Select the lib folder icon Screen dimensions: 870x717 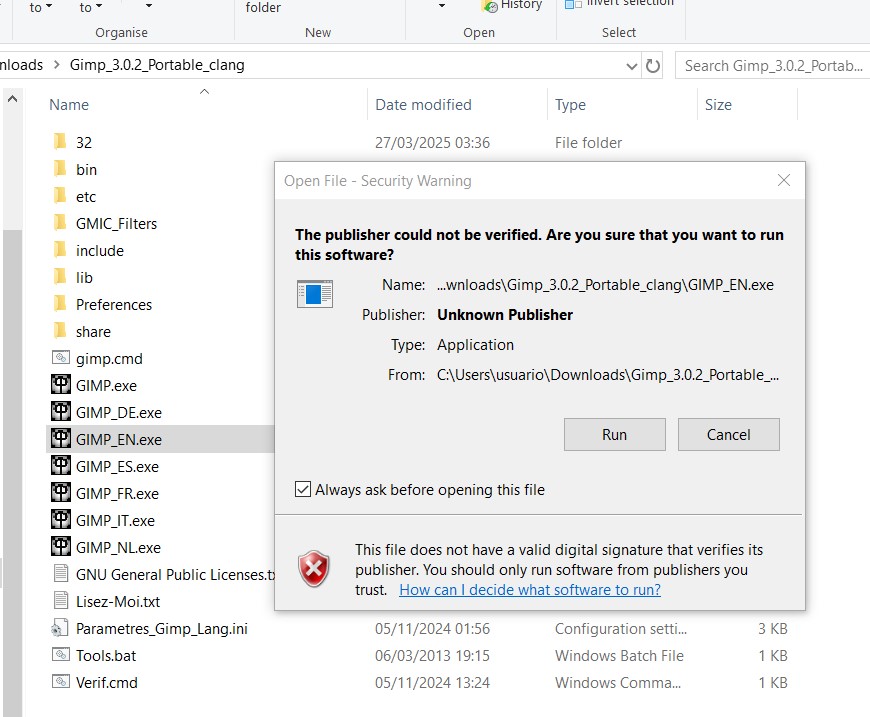pos(60,277)
